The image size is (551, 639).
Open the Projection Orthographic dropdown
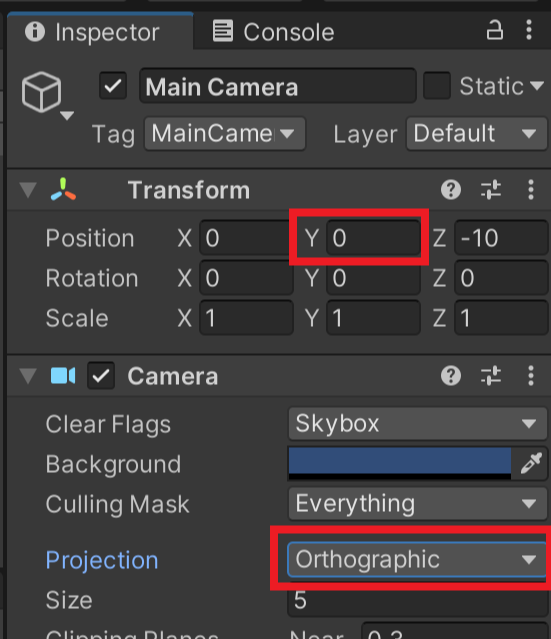(x=417, y=559)
